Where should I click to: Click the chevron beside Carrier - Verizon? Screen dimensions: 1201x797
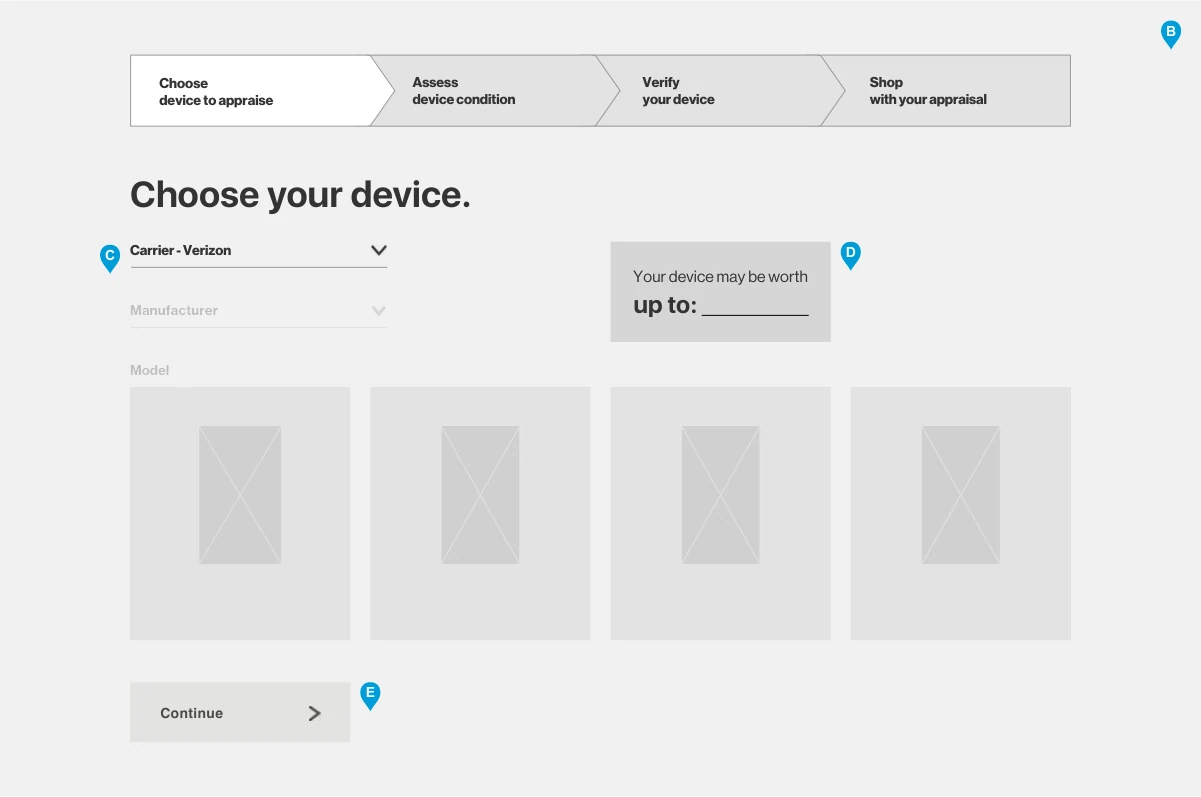click(x=378, y=250)
